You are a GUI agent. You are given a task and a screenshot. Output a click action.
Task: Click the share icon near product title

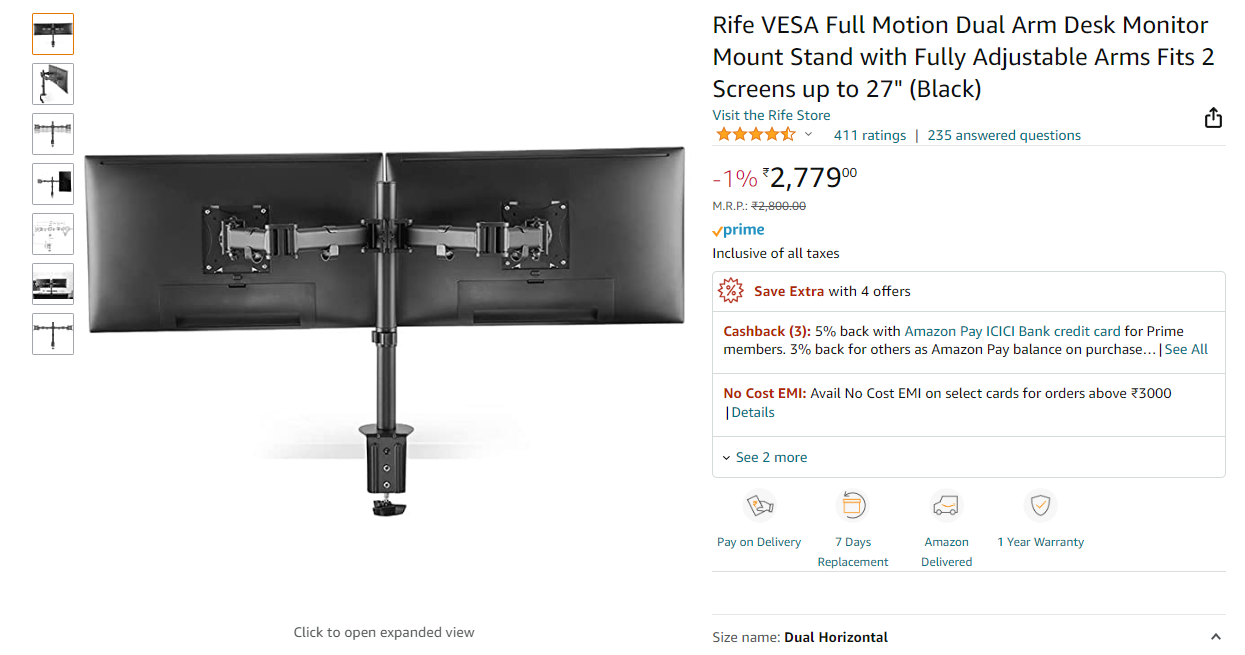click(1213, 117)
